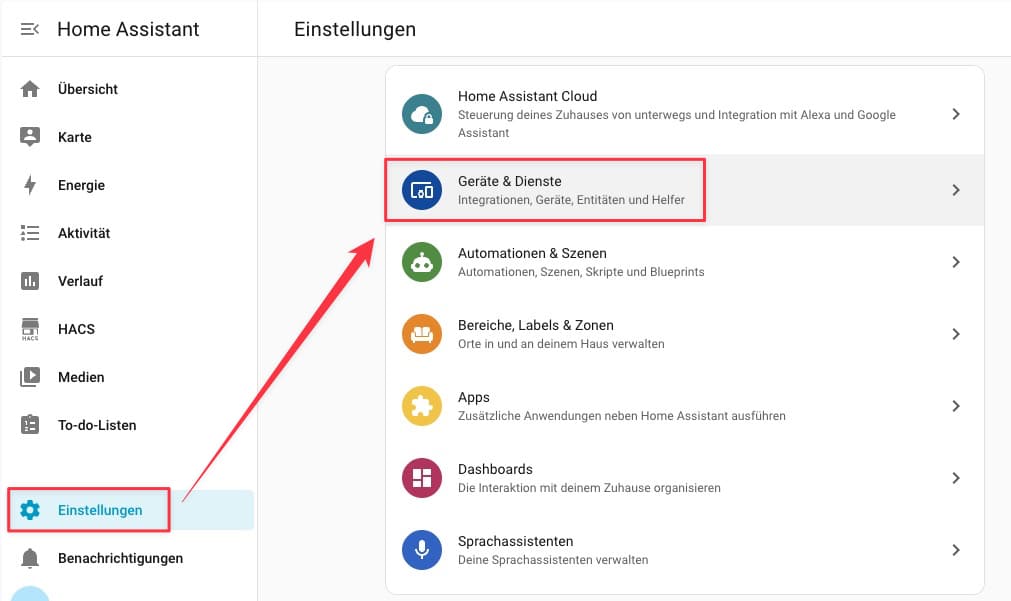Image resolution: width=1011 pixels, height=601 pixels.
Task: Expand the Sprachassistenten chevron arrow
Action: 956,550
